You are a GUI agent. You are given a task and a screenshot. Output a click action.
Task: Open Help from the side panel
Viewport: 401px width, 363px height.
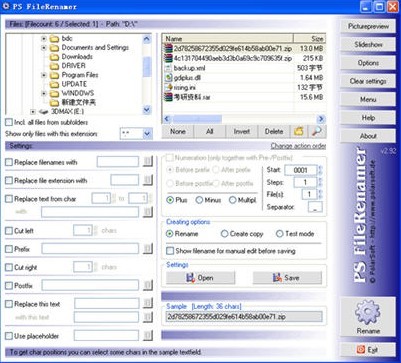tap(368, 118)
